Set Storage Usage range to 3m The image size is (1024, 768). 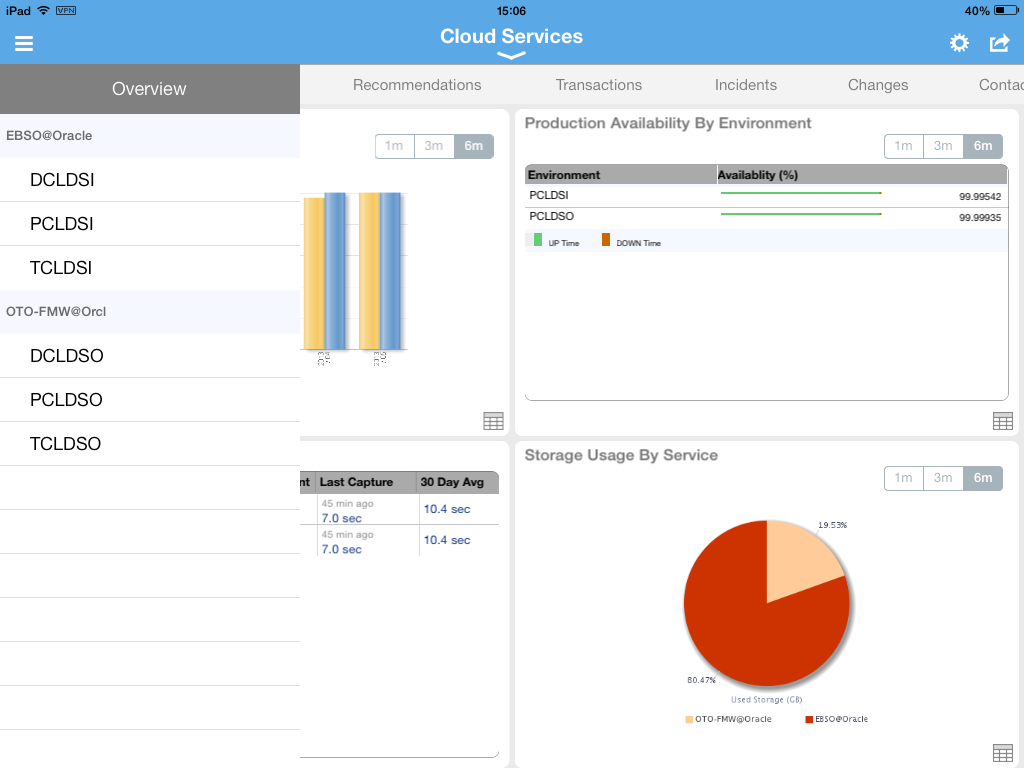coord(942,478)
